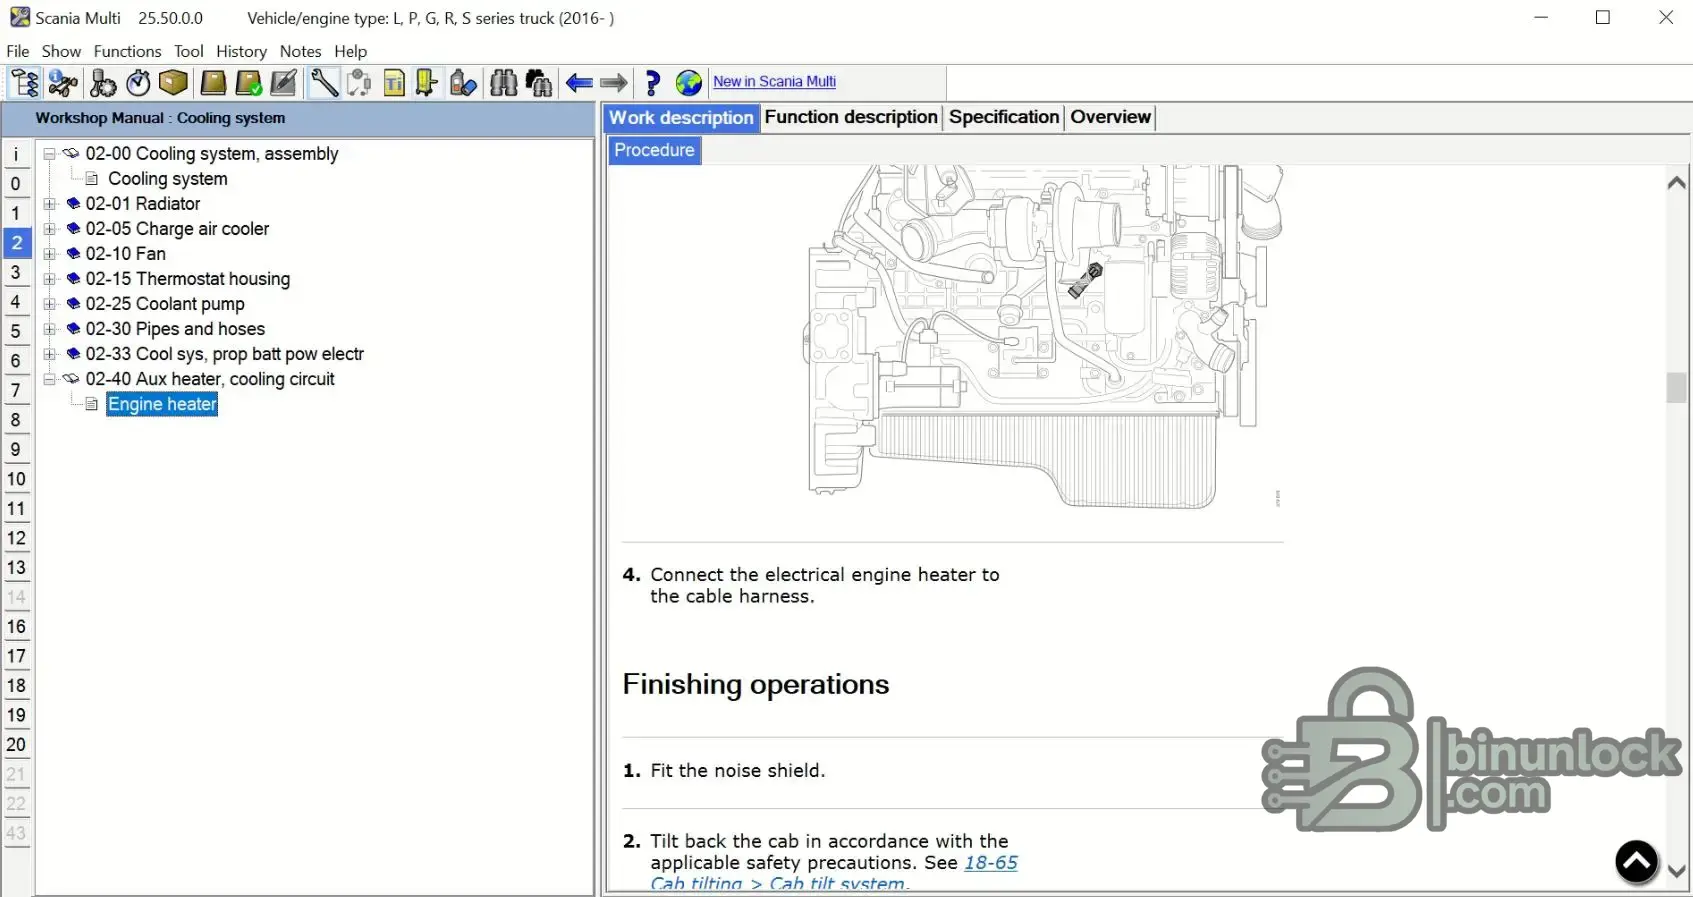Select main group 5 in the sidebar
The height and width of the screenshot is (897, 1693).
(16, 331)
